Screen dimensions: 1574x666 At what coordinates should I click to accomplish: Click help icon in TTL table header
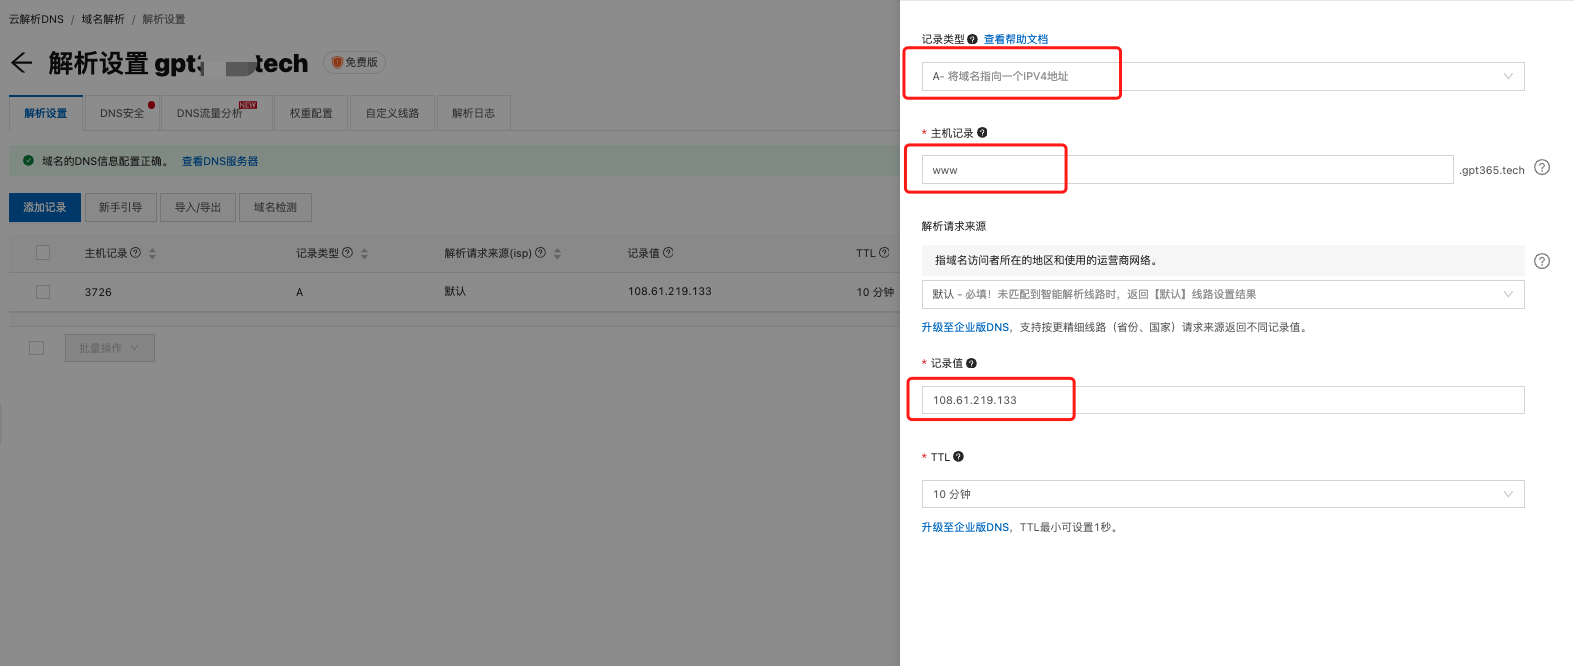(x=884, y=253)
